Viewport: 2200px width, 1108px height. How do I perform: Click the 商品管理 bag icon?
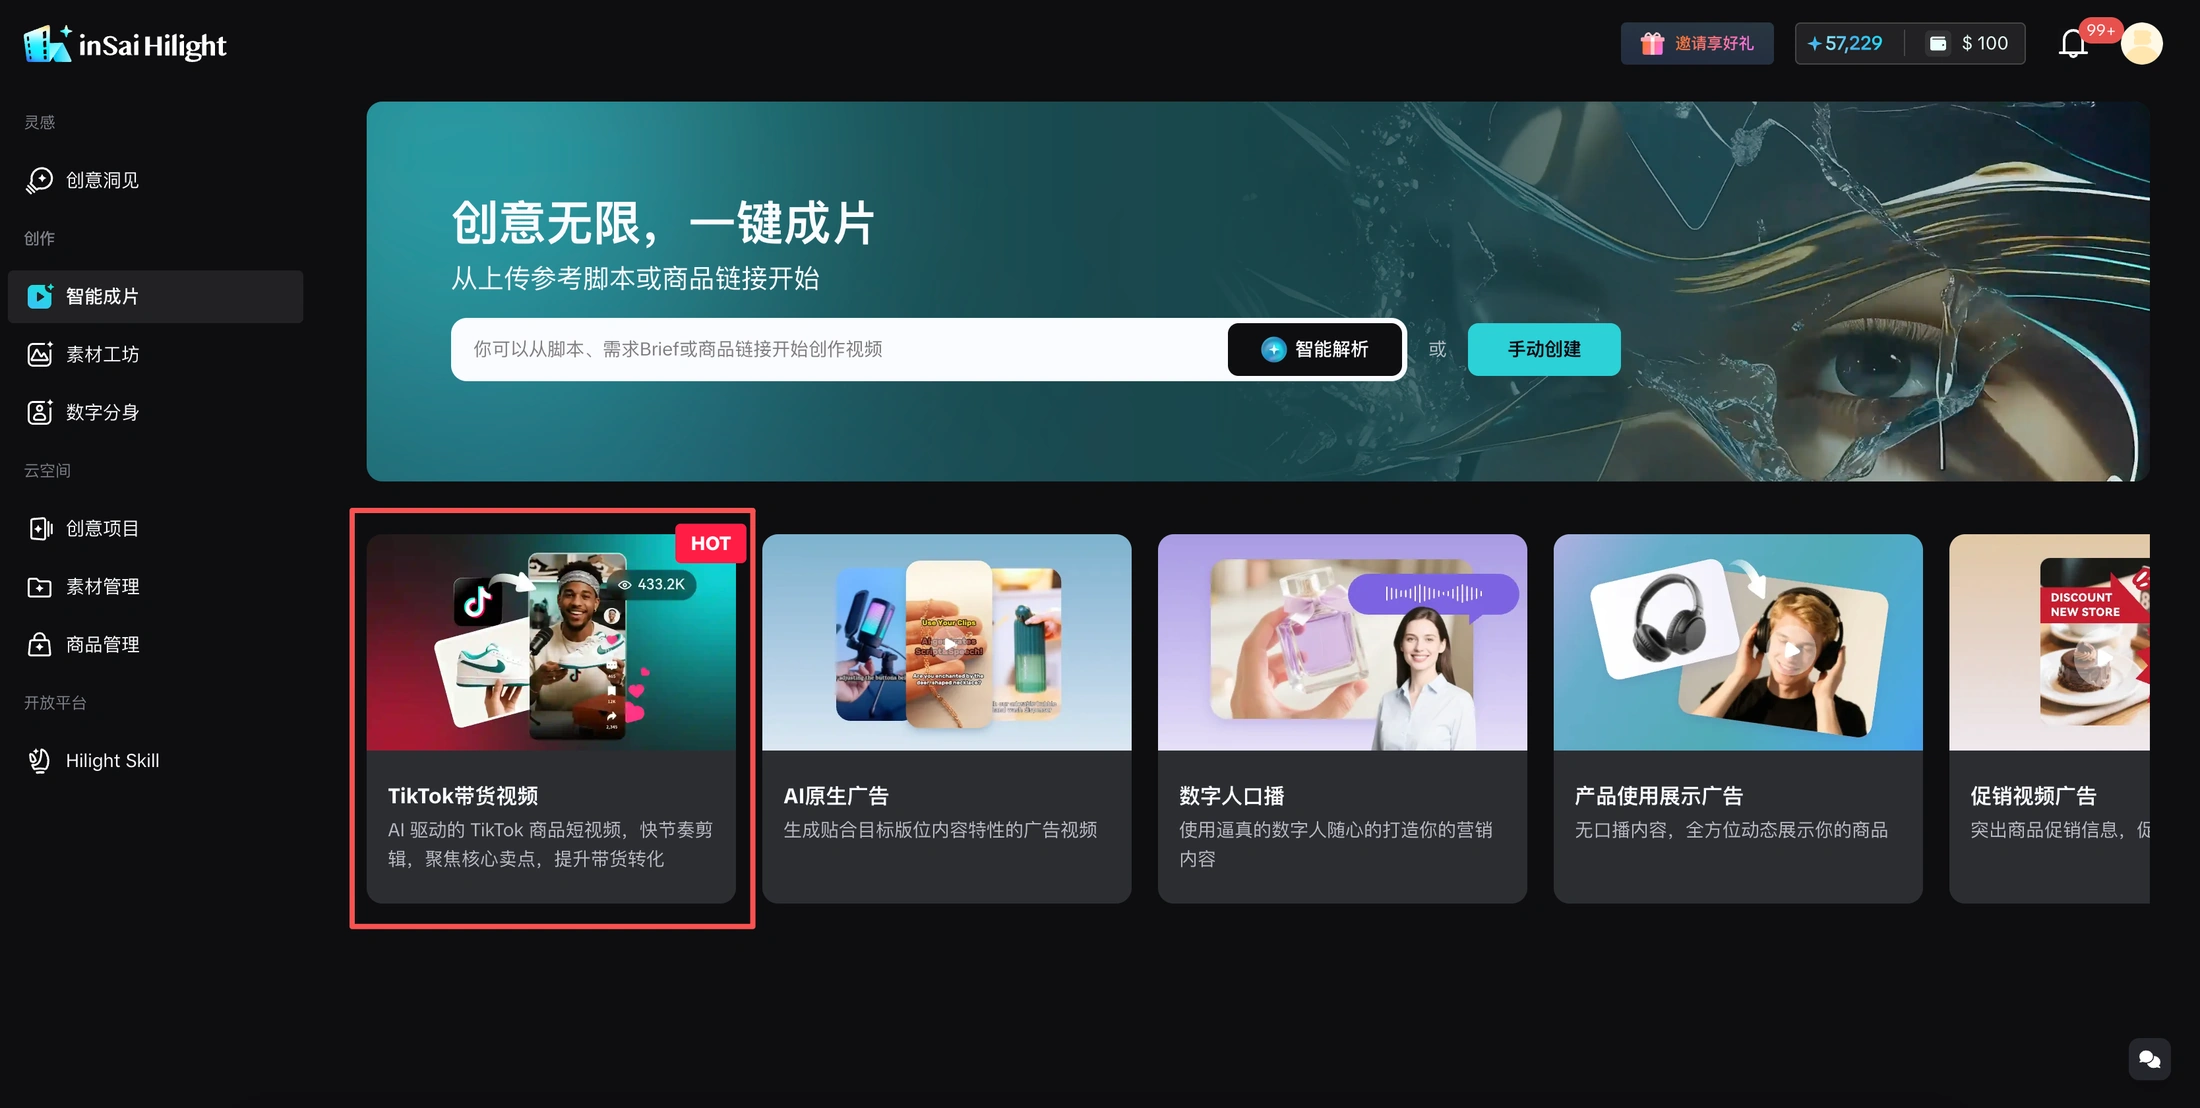tap(40, 644)
